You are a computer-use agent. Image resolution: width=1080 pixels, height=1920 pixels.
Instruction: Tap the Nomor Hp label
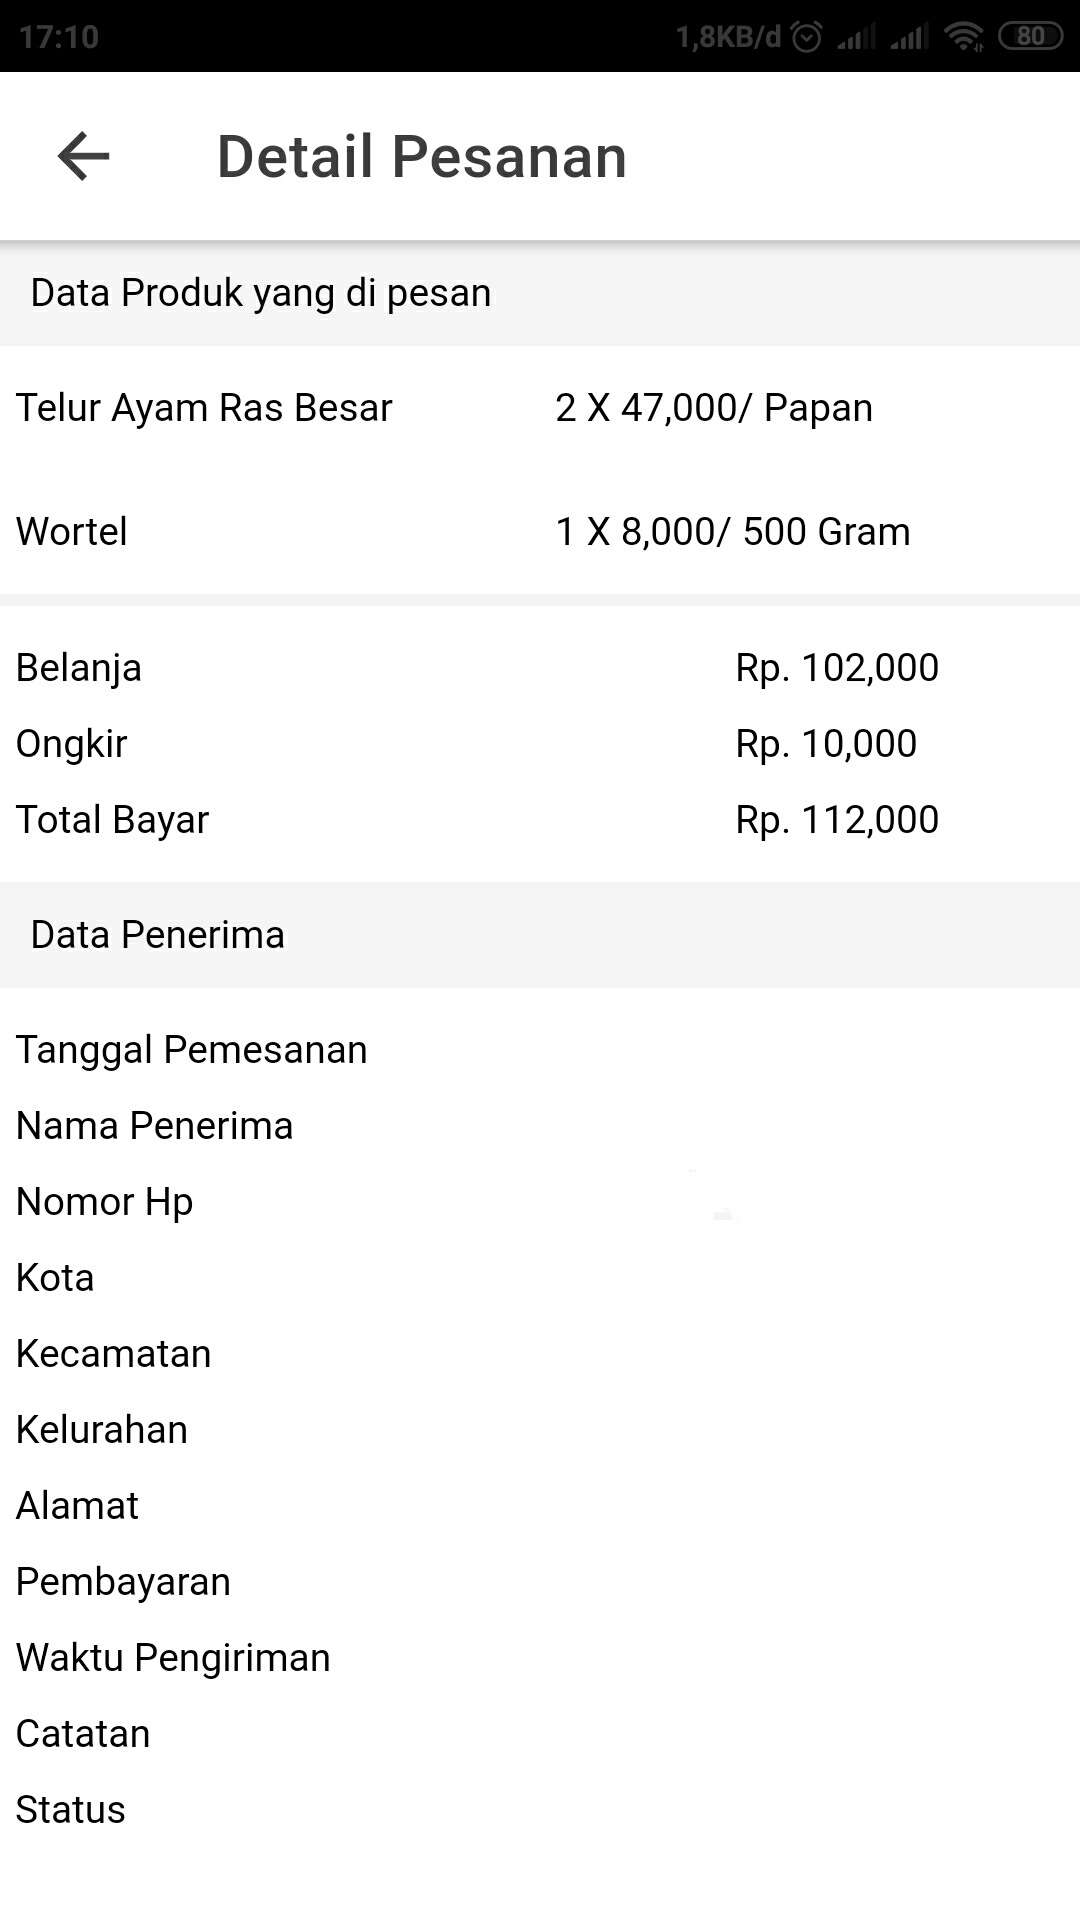[105, 1202]
